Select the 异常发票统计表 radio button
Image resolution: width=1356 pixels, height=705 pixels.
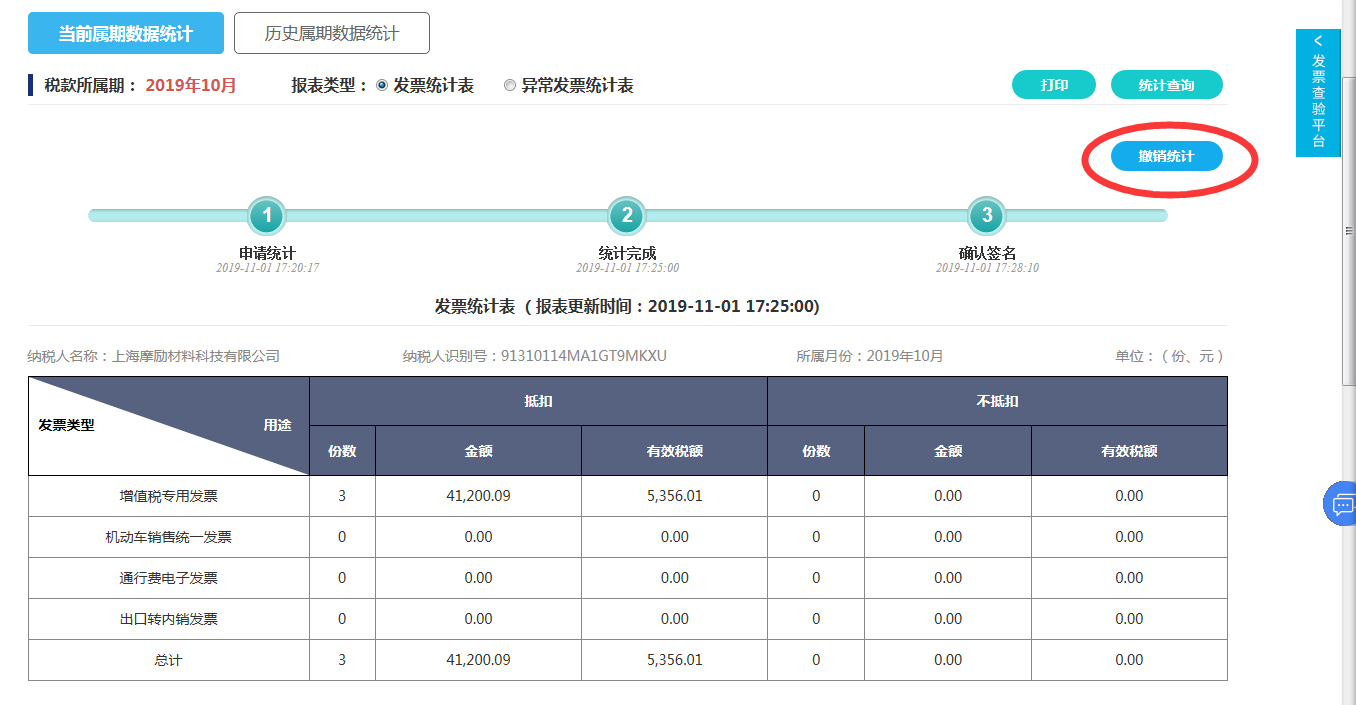510,86
